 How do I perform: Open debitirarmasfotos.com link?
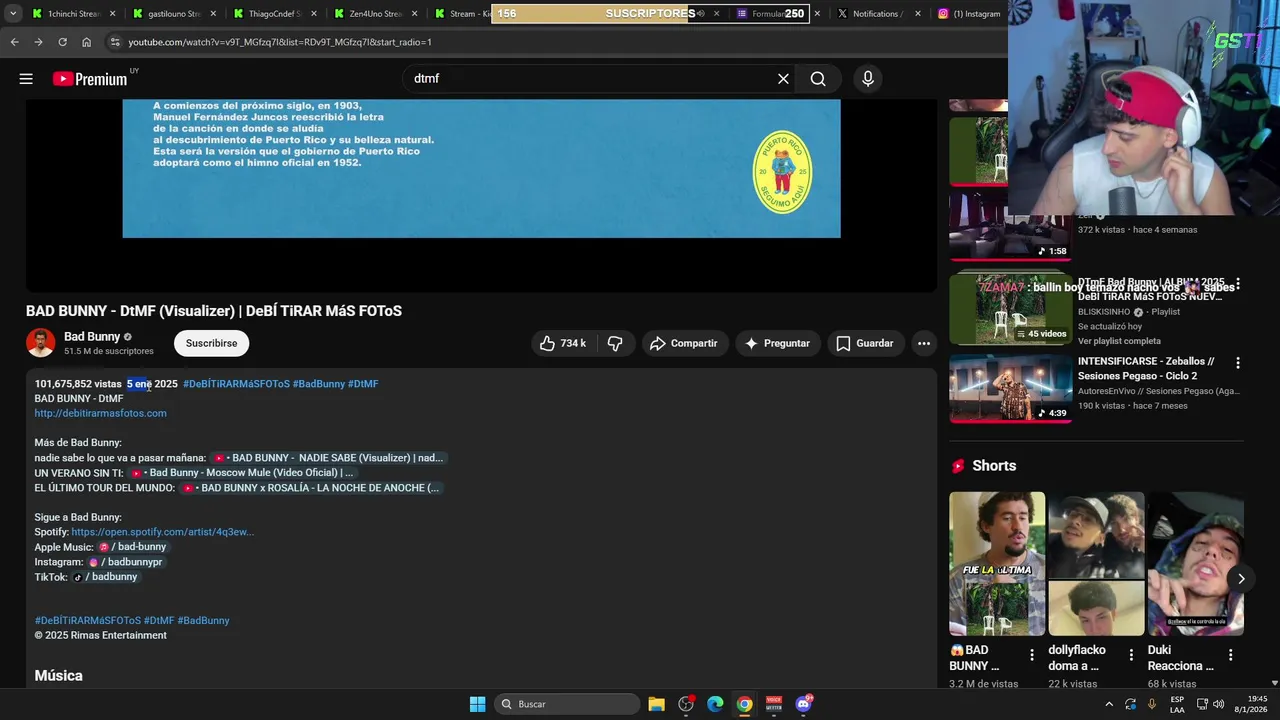point(100,413)
